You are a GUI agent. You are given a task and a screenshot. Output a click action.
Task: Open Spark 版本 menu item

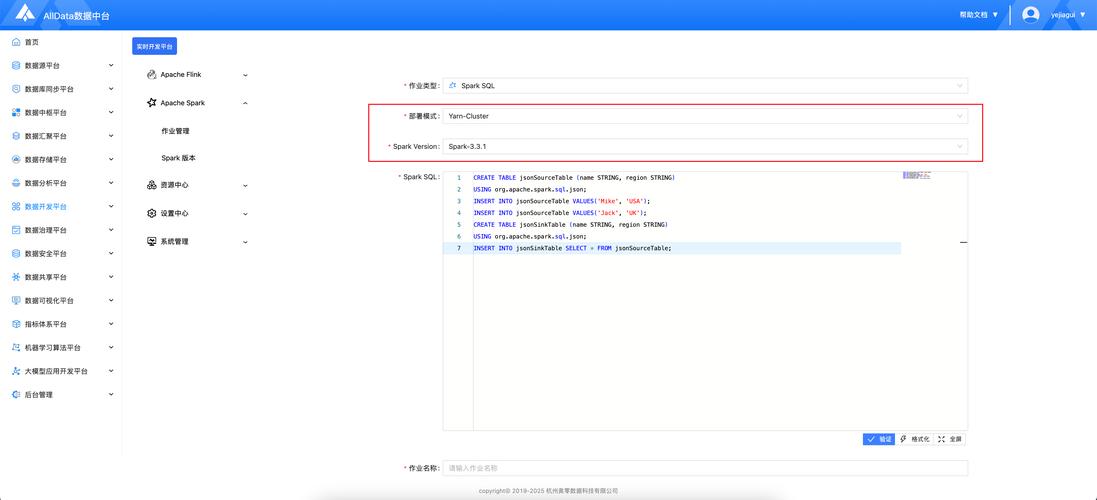[x=178, y=158]
